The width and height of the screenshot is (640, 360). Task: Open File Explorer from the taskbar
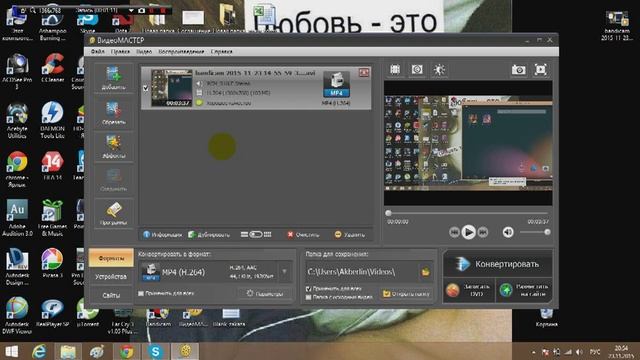tap(68, 351)
